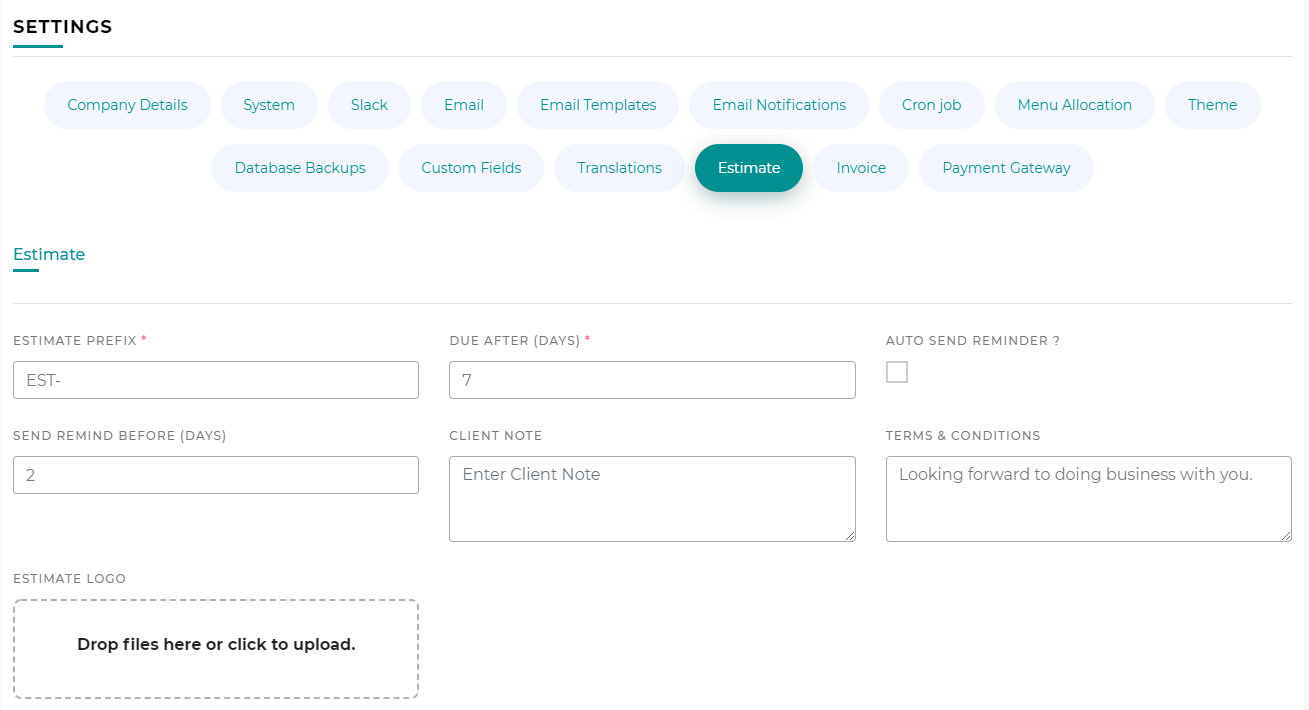Open the Cron job tab

click(931, 105)
